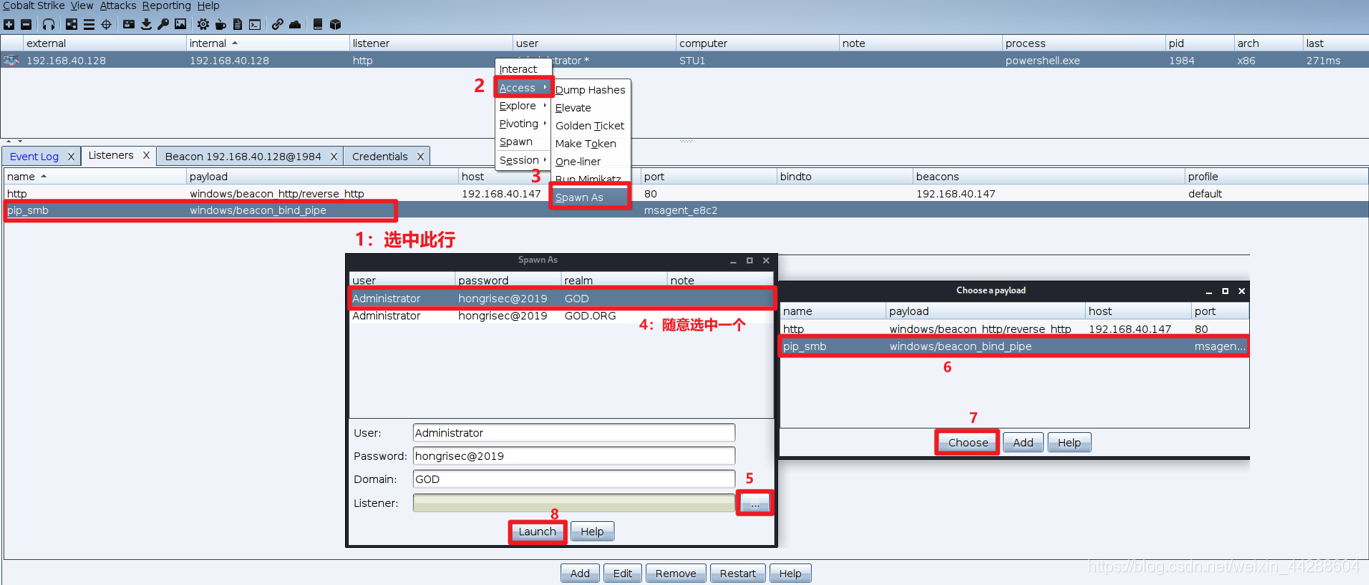Image resolution: width=1369 pixels, height=585 pixels.
Task: Select Make Token from Access submenu
Action: tap(591, 143)
